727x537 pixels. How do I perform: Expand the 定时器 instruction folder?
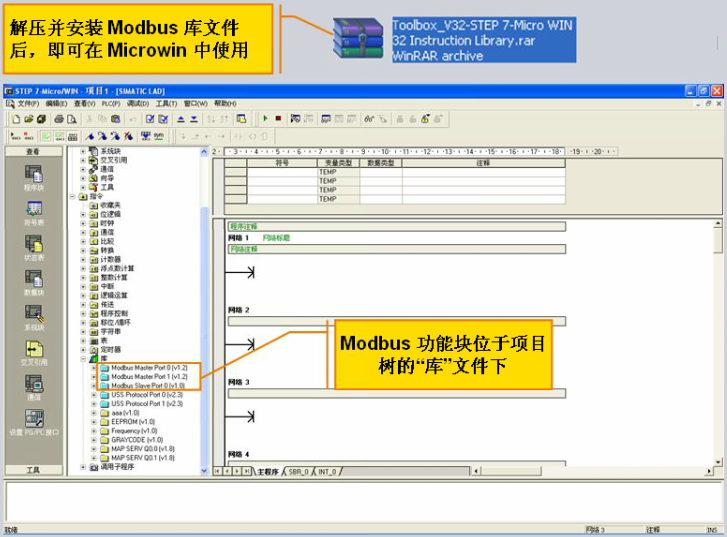83,350
